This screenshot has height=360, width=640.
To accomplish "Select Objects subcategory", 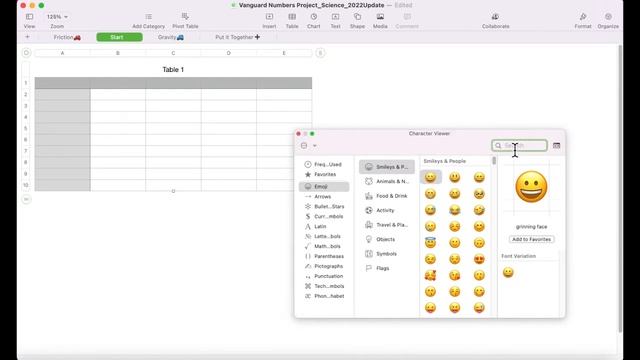I will 387,239.
